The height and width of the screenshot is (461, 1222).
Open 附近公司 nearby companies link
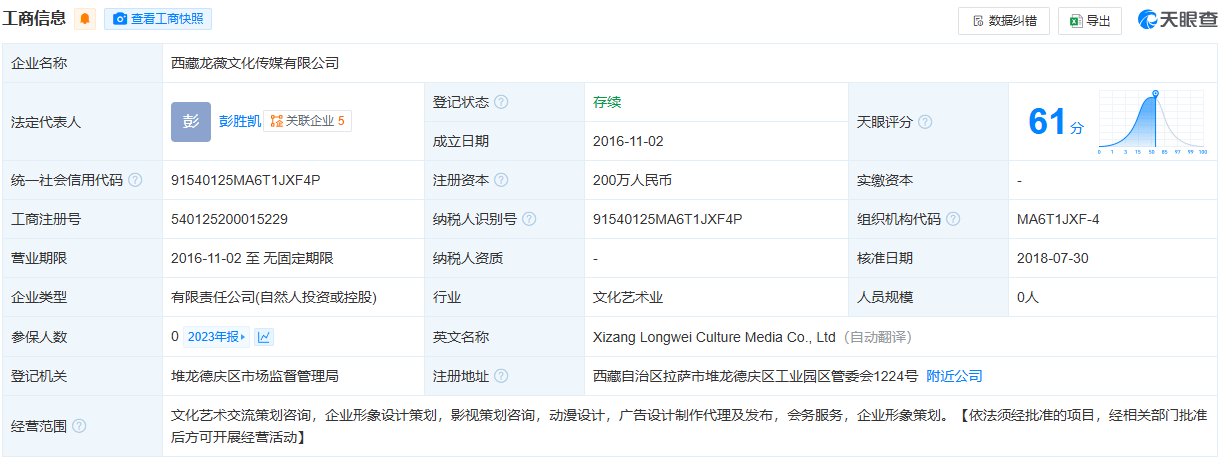pos(954,376)
